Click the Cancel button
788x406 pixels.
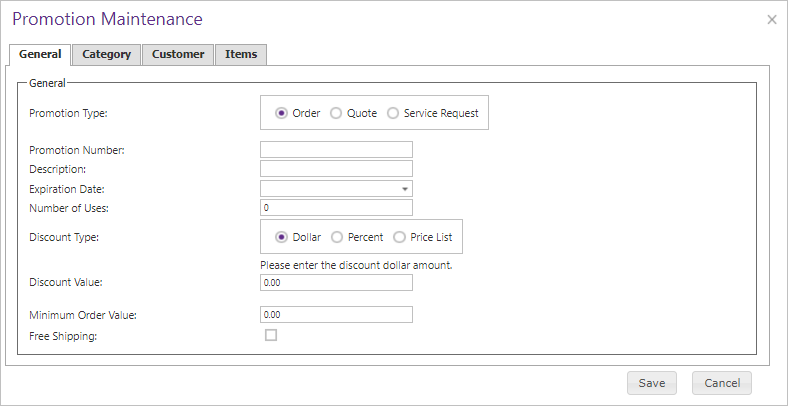721,383
